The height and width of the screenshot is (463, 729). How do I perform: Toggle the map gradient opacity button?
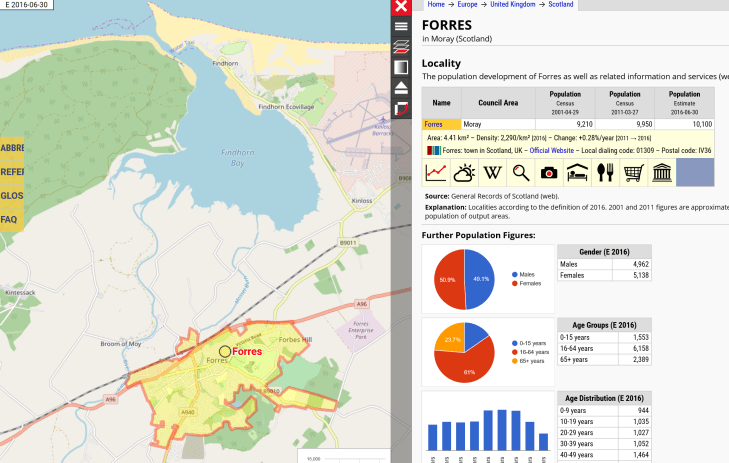pyautogui.click(x=401, y=67)
